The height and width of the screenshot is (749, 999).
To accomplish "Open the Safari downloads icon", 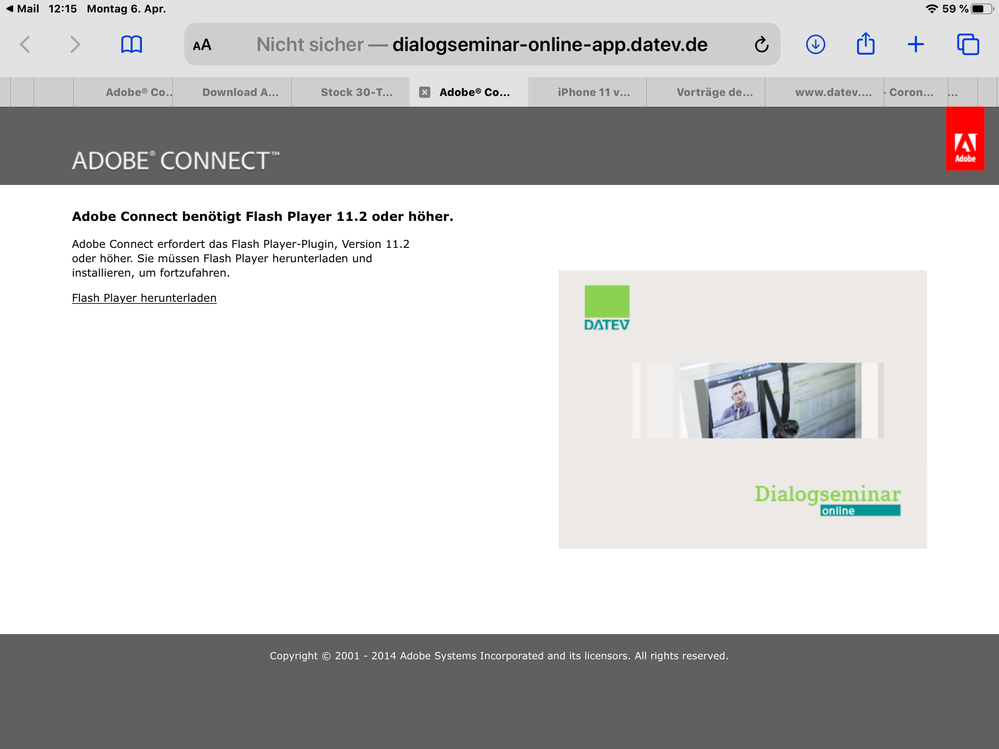I will (x=816, y=45).
